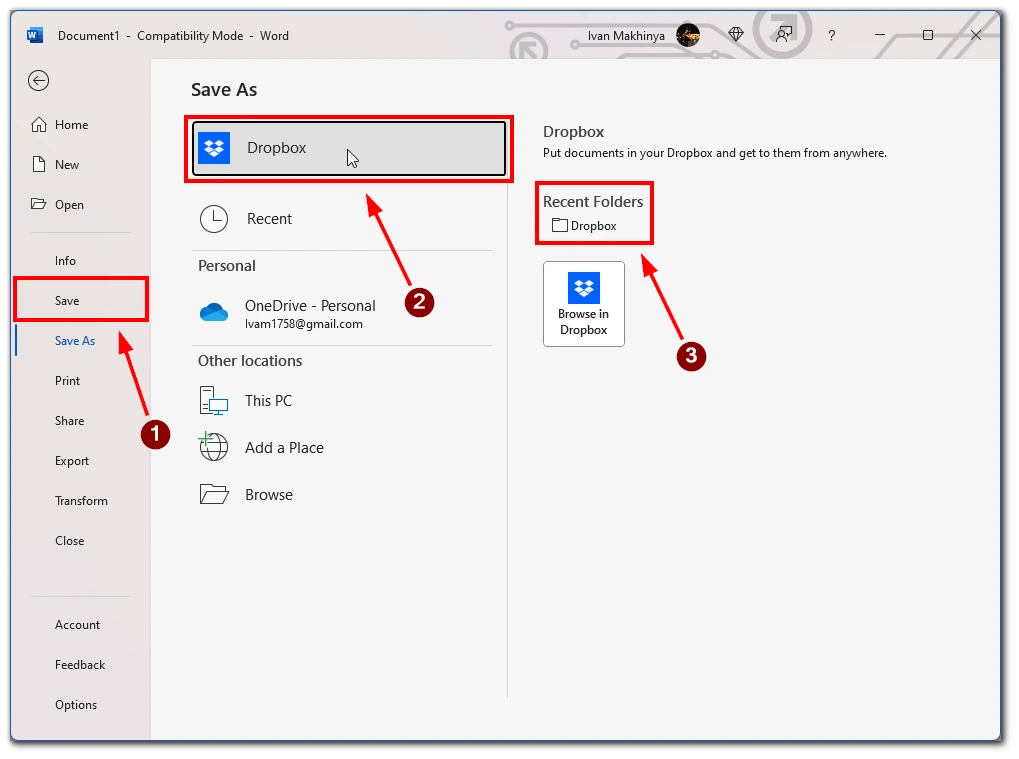Click the Add a Place globe icon

[213, 447]
